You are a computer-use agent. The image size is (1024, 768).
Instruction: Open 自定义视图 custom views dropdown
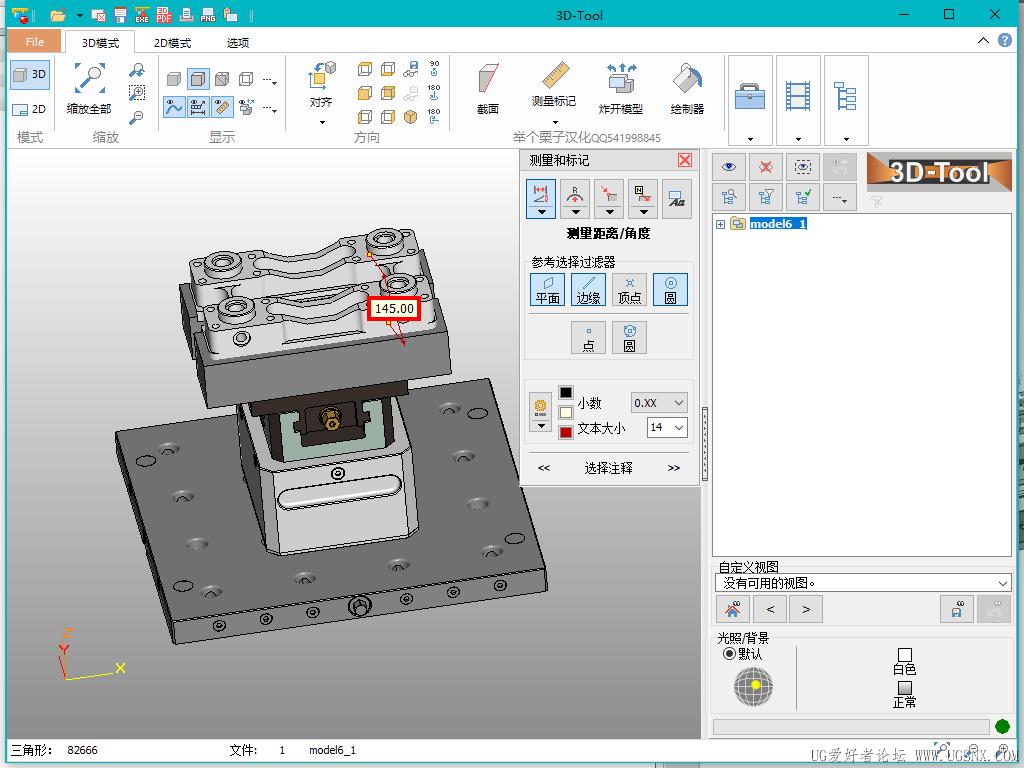pos(864,583)
